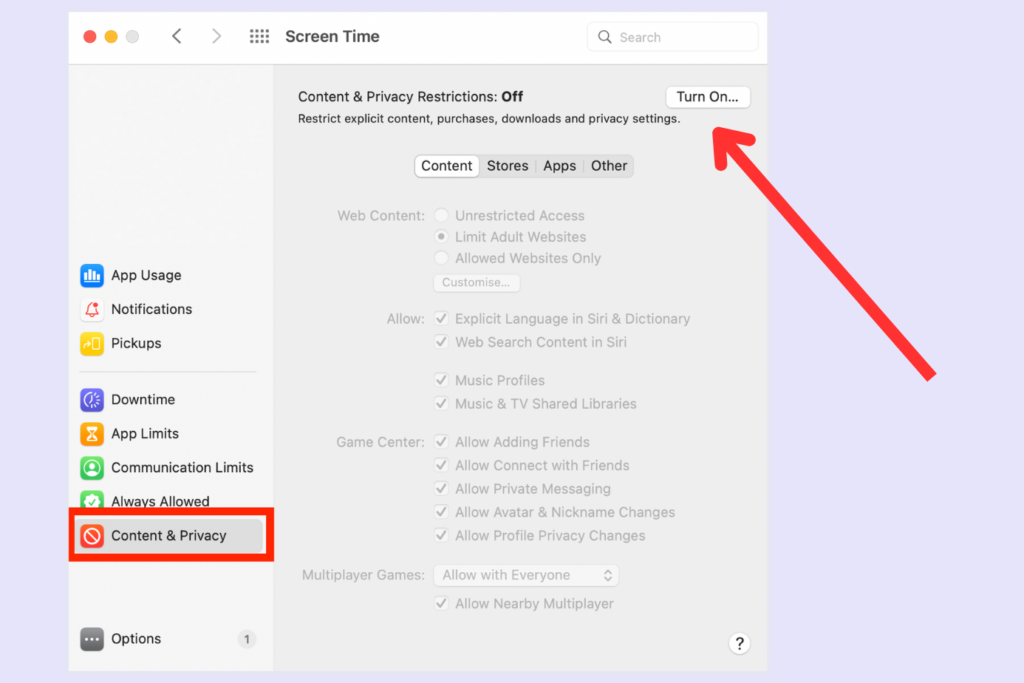This screenshot has height=683, width=1024.
Task: Choose Allowed Websites Only option
Action: (441, 258)
